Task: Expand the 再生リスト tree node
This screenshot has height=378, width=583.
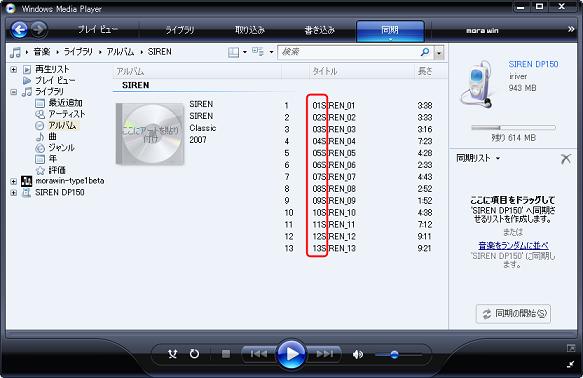Action: [13, 70]
